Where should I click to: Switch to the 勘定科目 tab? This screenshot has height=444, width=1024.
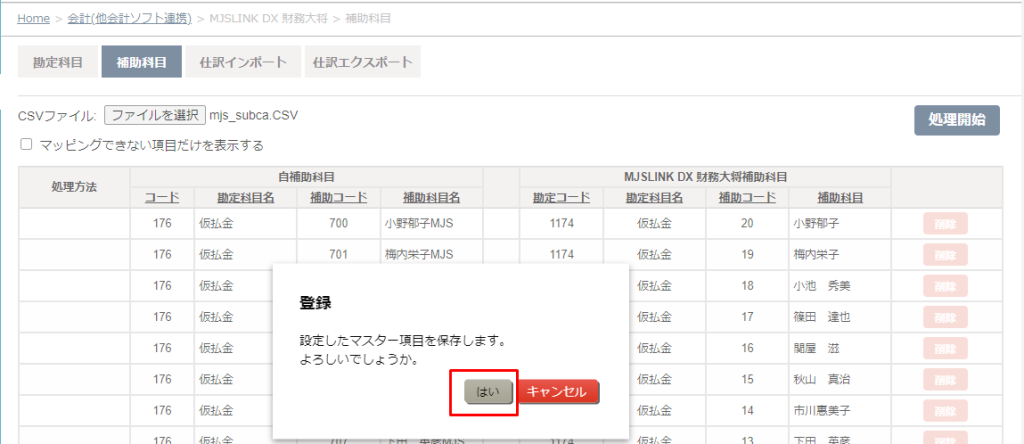[x=58, y=62]
